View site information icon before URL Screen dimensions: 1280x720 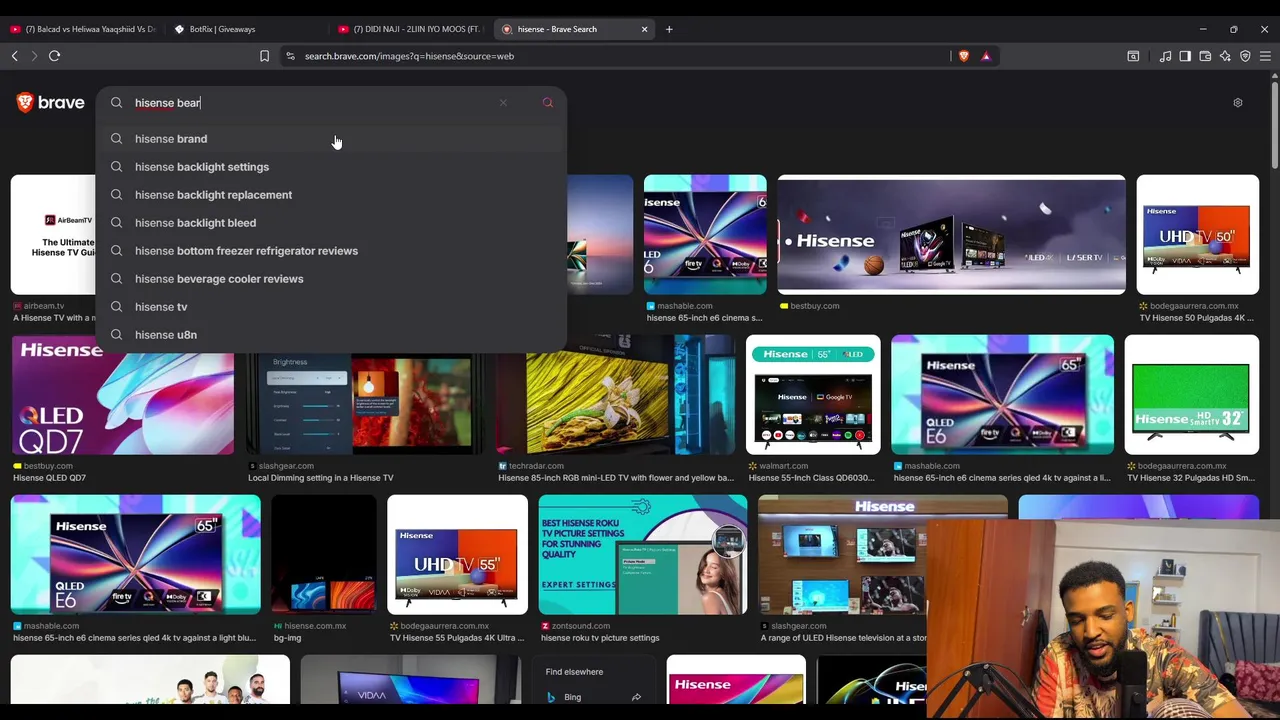click(x=289, y=56)
